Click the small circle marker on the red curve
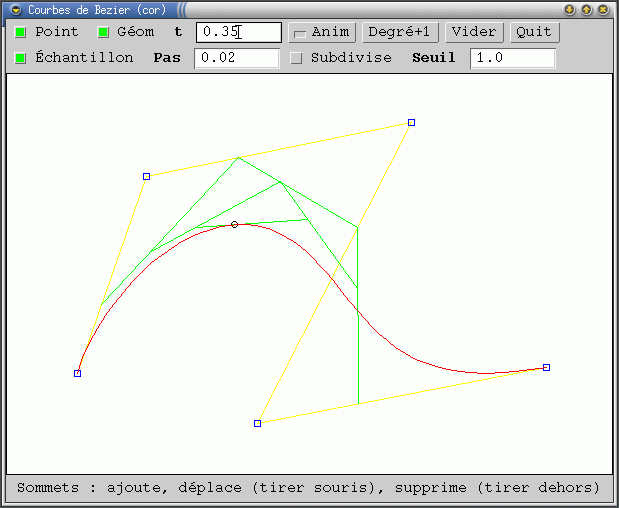 click(234, 224)
